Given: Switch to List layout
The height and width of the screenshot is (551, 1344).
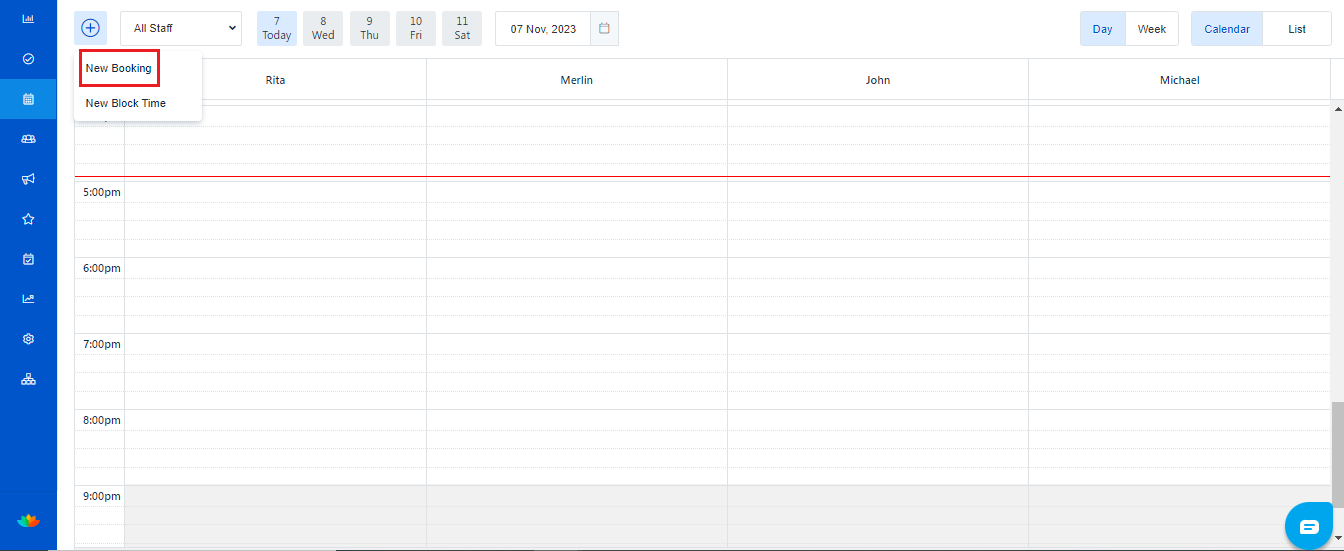Looking at the screenshot, I should click(x=1297, y=29).
